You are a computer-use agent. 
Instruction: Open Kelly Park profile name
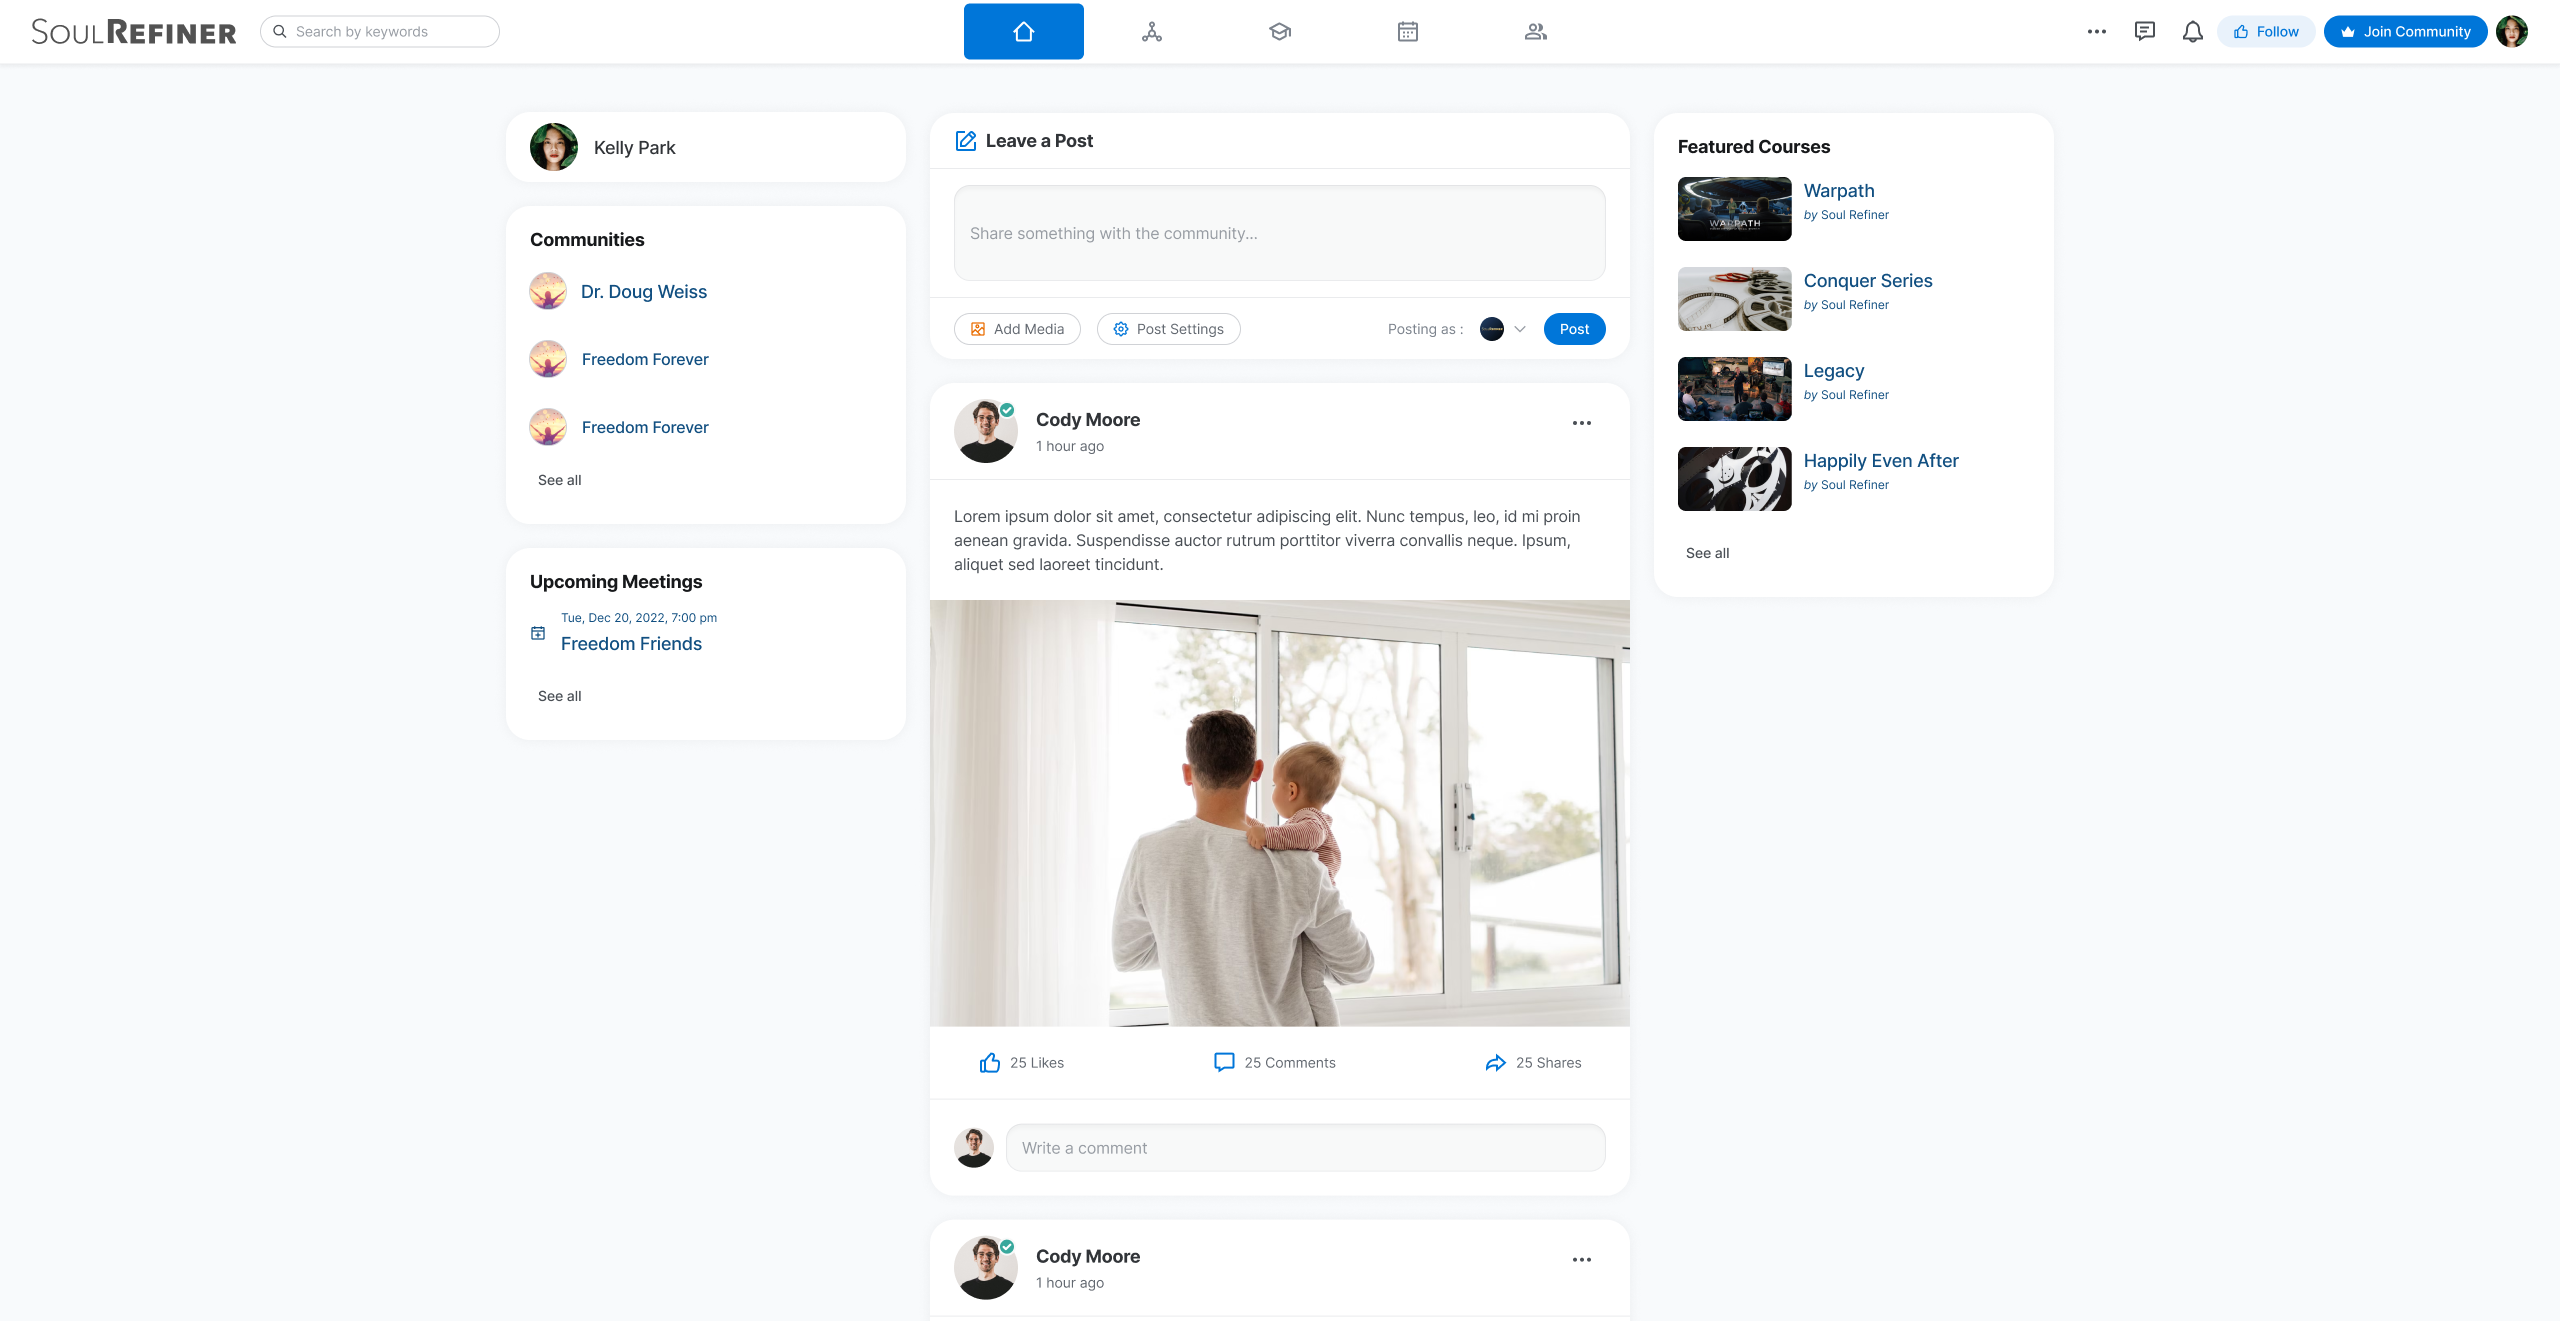click(634, 147)
